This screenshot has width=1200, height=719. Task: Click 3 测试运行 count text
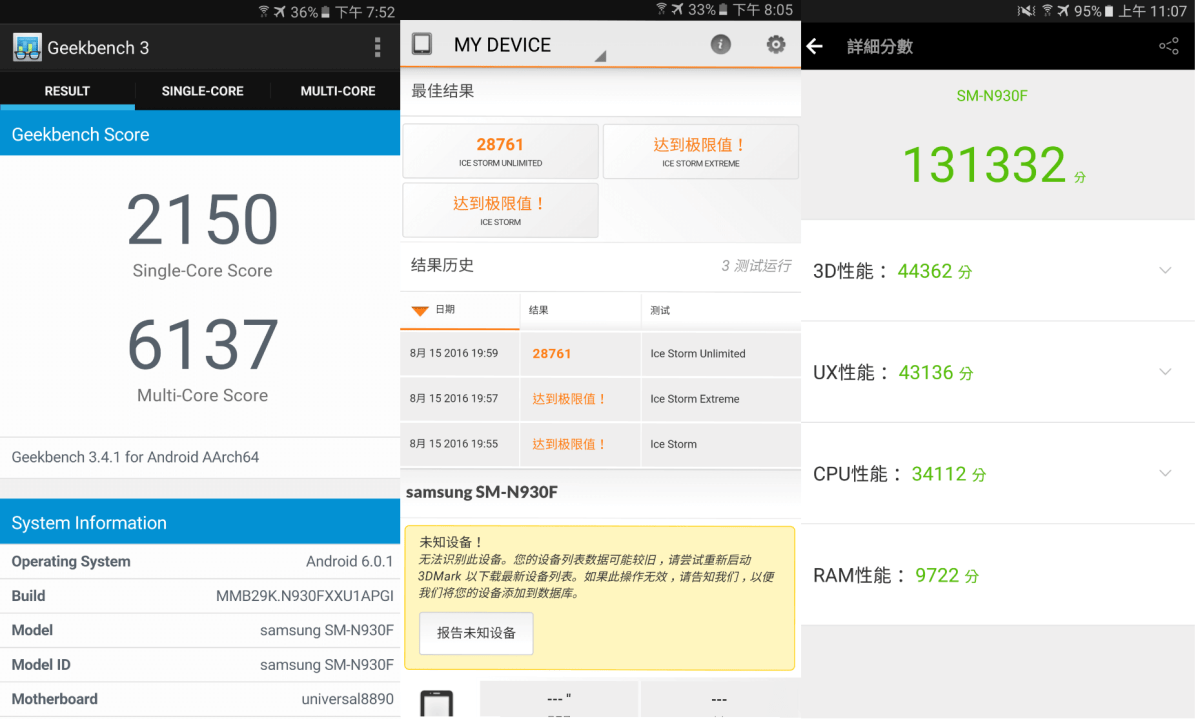pos(756,265)
